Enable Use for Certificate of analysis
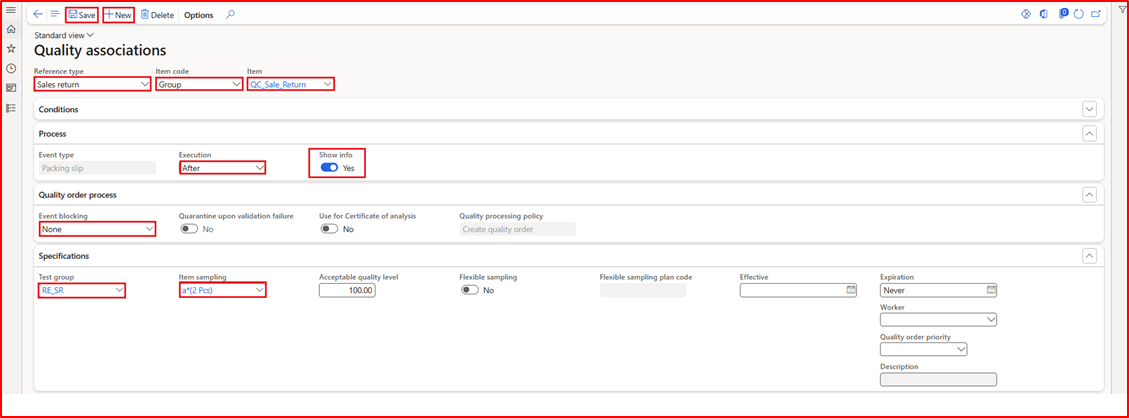The image size is (1129, 418). (329, 229)
